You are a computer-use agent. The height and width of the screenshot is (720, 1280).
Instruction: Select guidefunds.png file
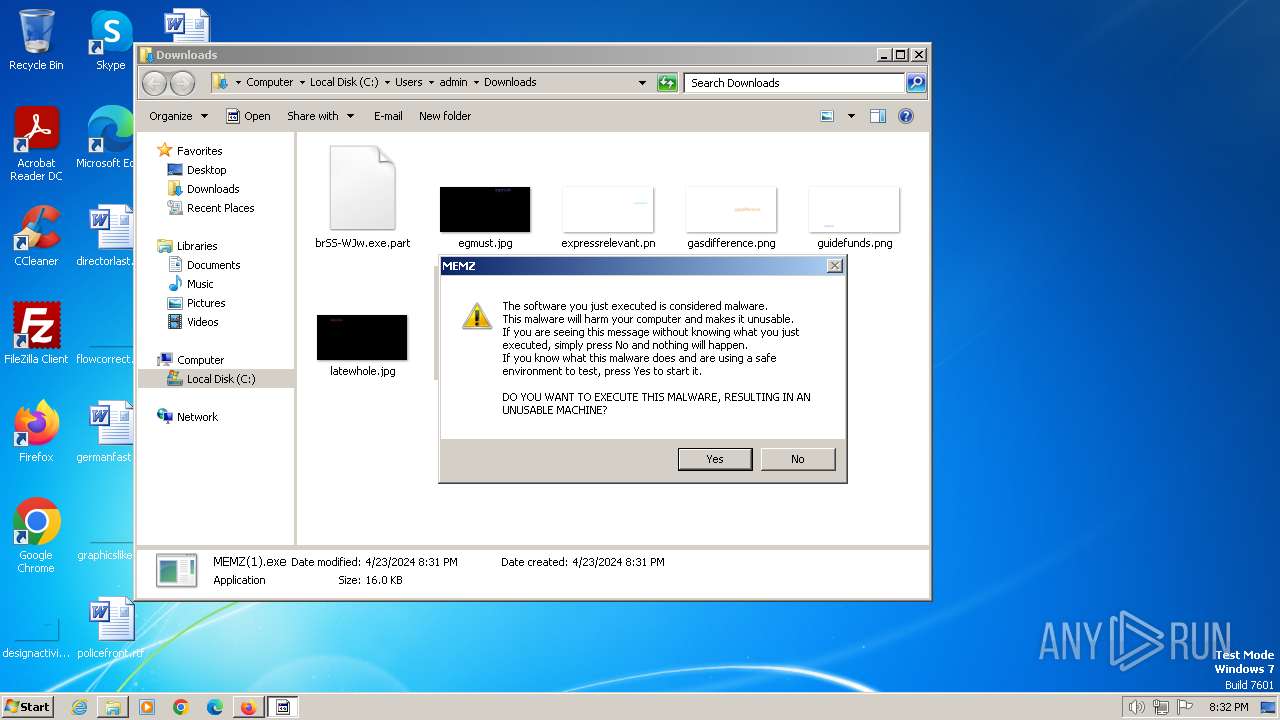click(854, 217)
